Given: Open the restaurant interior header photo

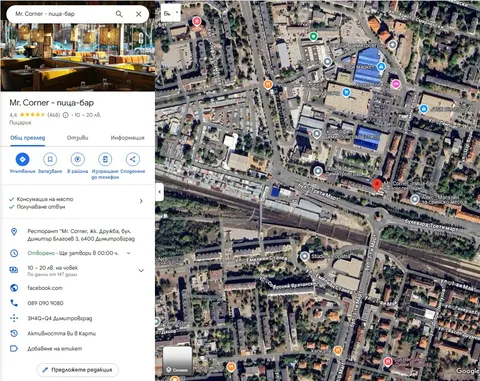Looking at the screenshot, I should pyautogui.click(x=77, y=57).
